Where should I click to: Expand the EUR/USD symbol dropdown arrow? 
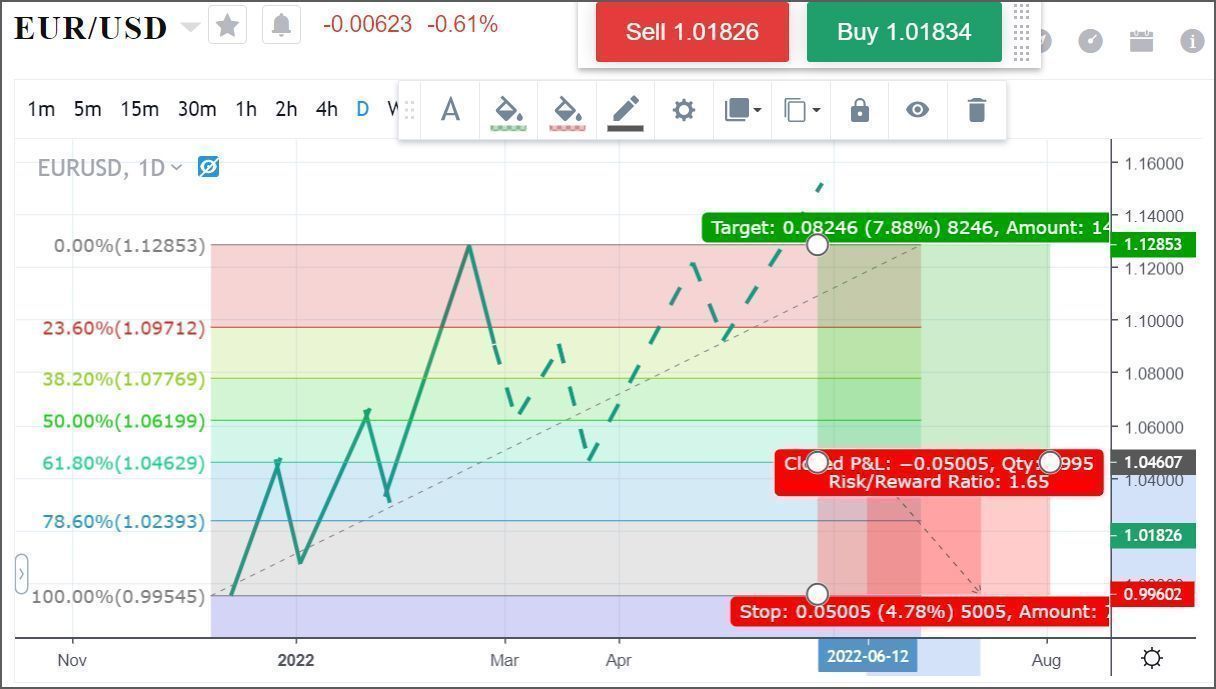190,27
